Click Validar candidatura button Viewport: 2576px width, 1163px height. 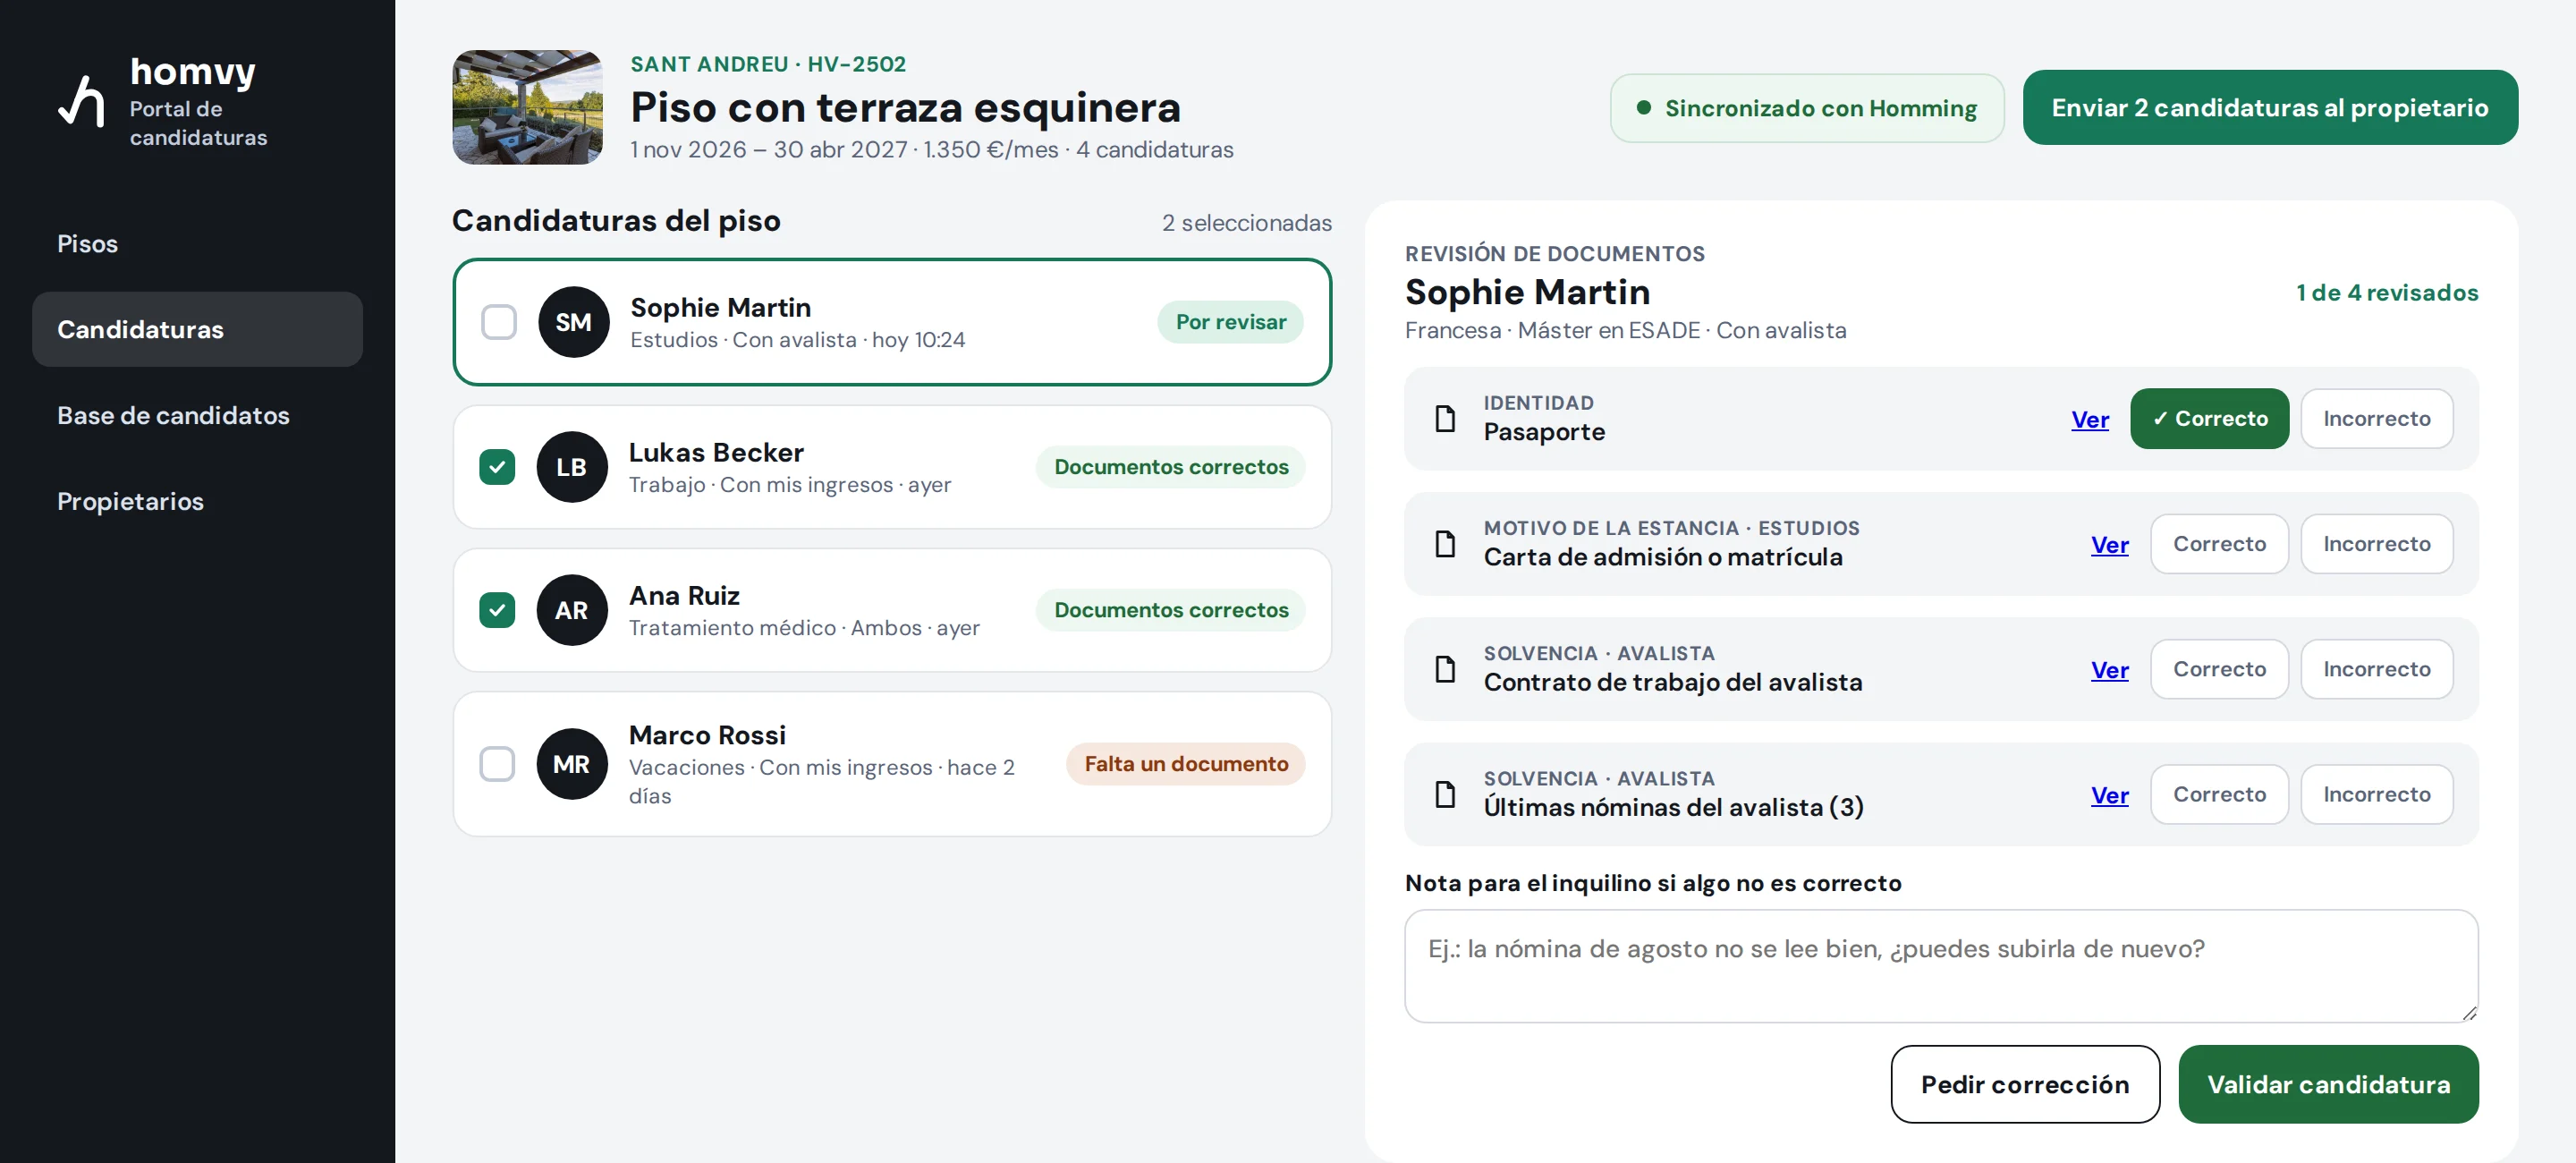pos(2328,1084)
